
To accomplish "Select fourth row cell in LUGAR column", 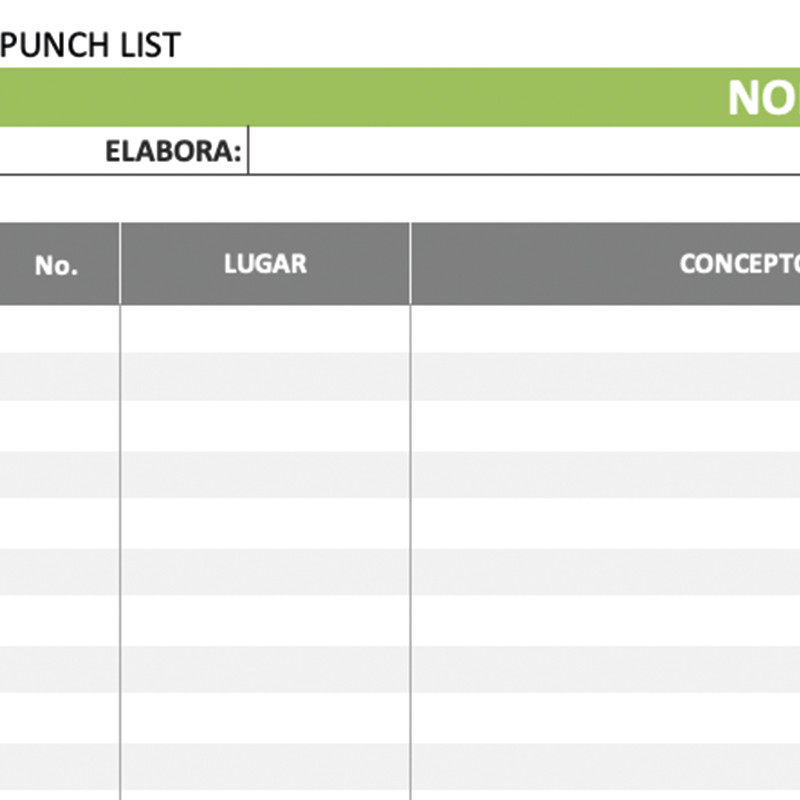I will tap(265, 475).
